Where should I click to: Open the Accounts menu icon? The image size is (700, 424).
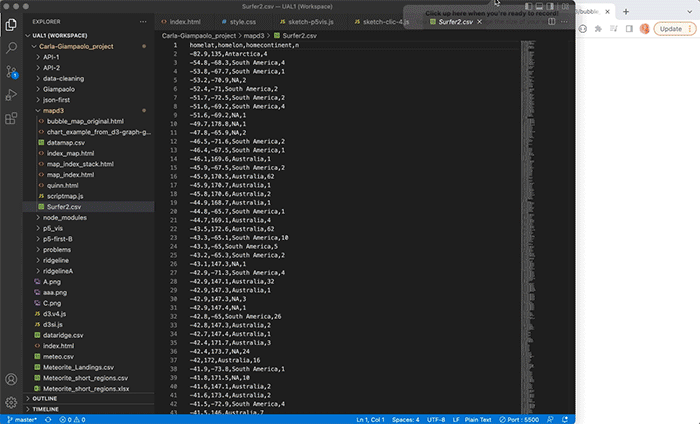[x=13, y=379]
